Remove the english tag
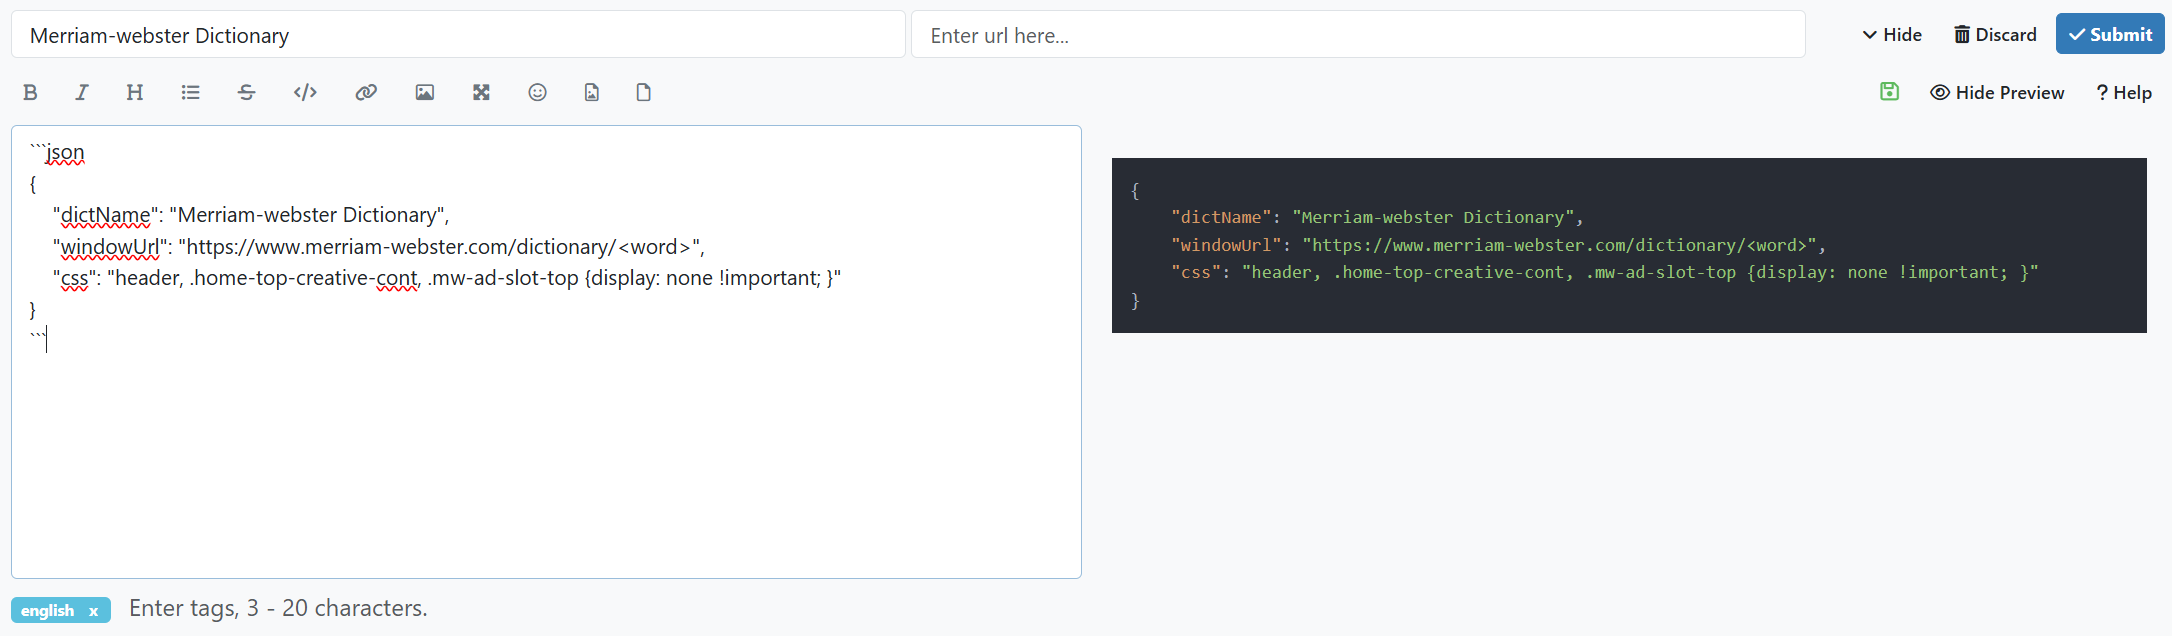This screenshot has height=636, width=2172. (x=94, y=611)
